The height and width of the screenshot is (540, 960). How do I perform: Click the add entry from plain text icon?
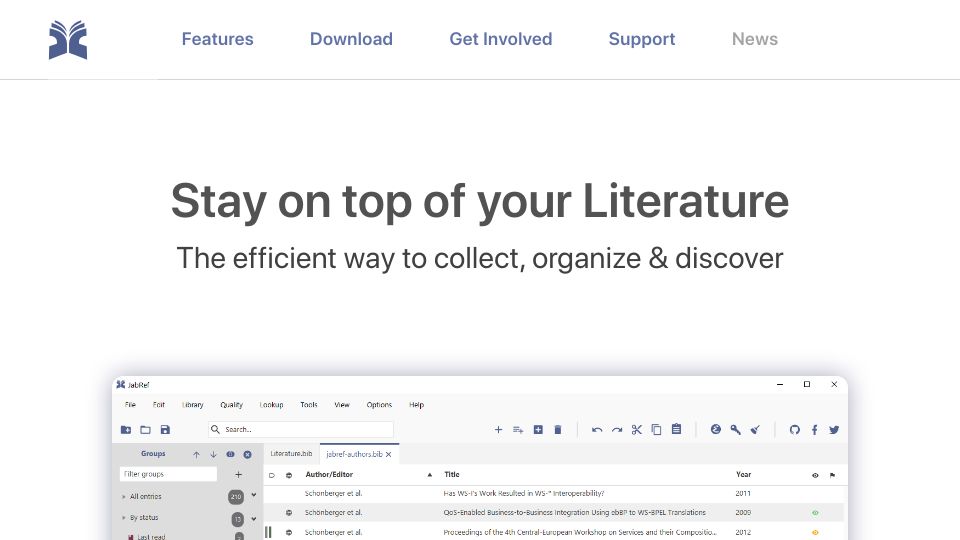[x=518, y=430]
